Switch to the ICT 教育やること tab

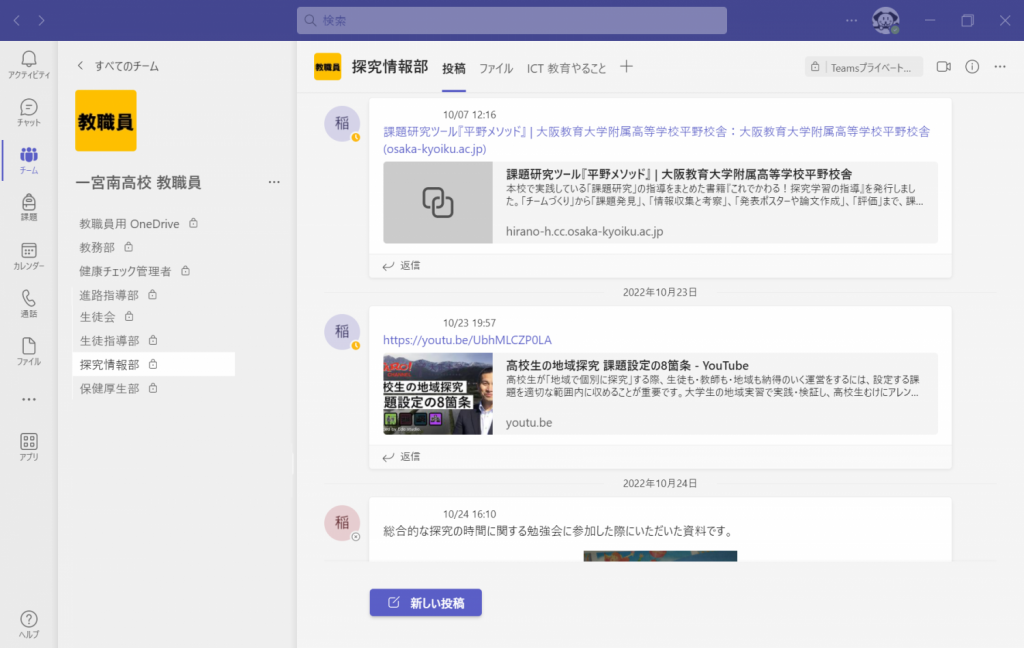567,68
